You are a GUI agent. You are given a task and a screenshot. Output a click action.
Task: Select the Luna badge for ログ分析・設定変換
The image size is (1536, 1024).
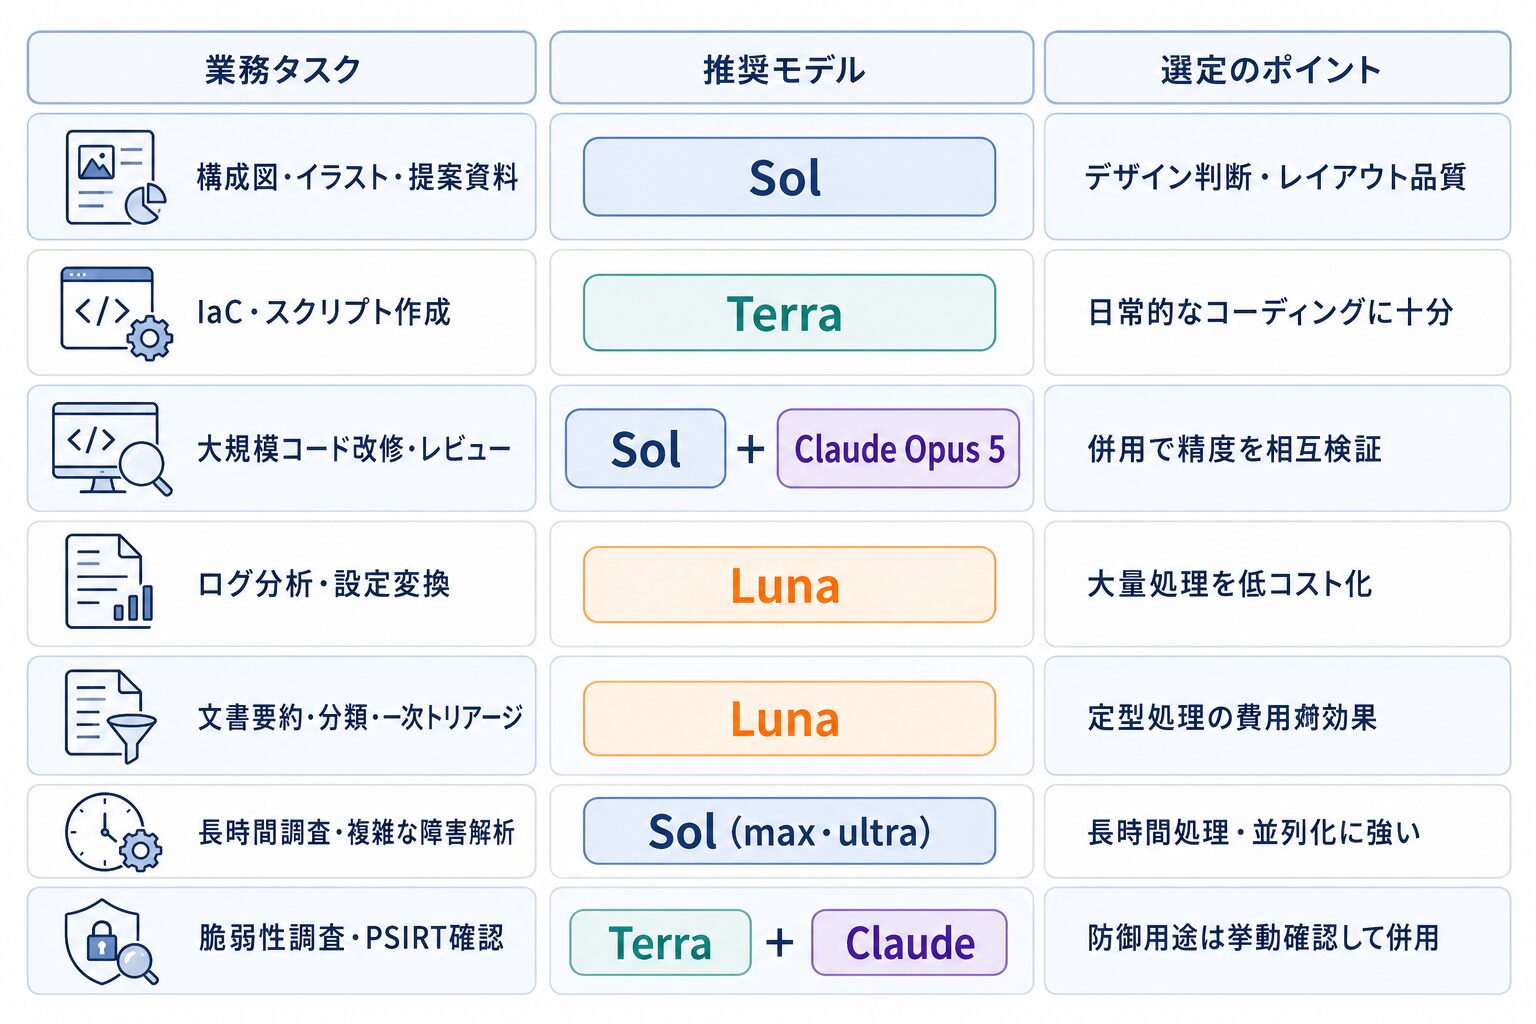coord(789,584)
